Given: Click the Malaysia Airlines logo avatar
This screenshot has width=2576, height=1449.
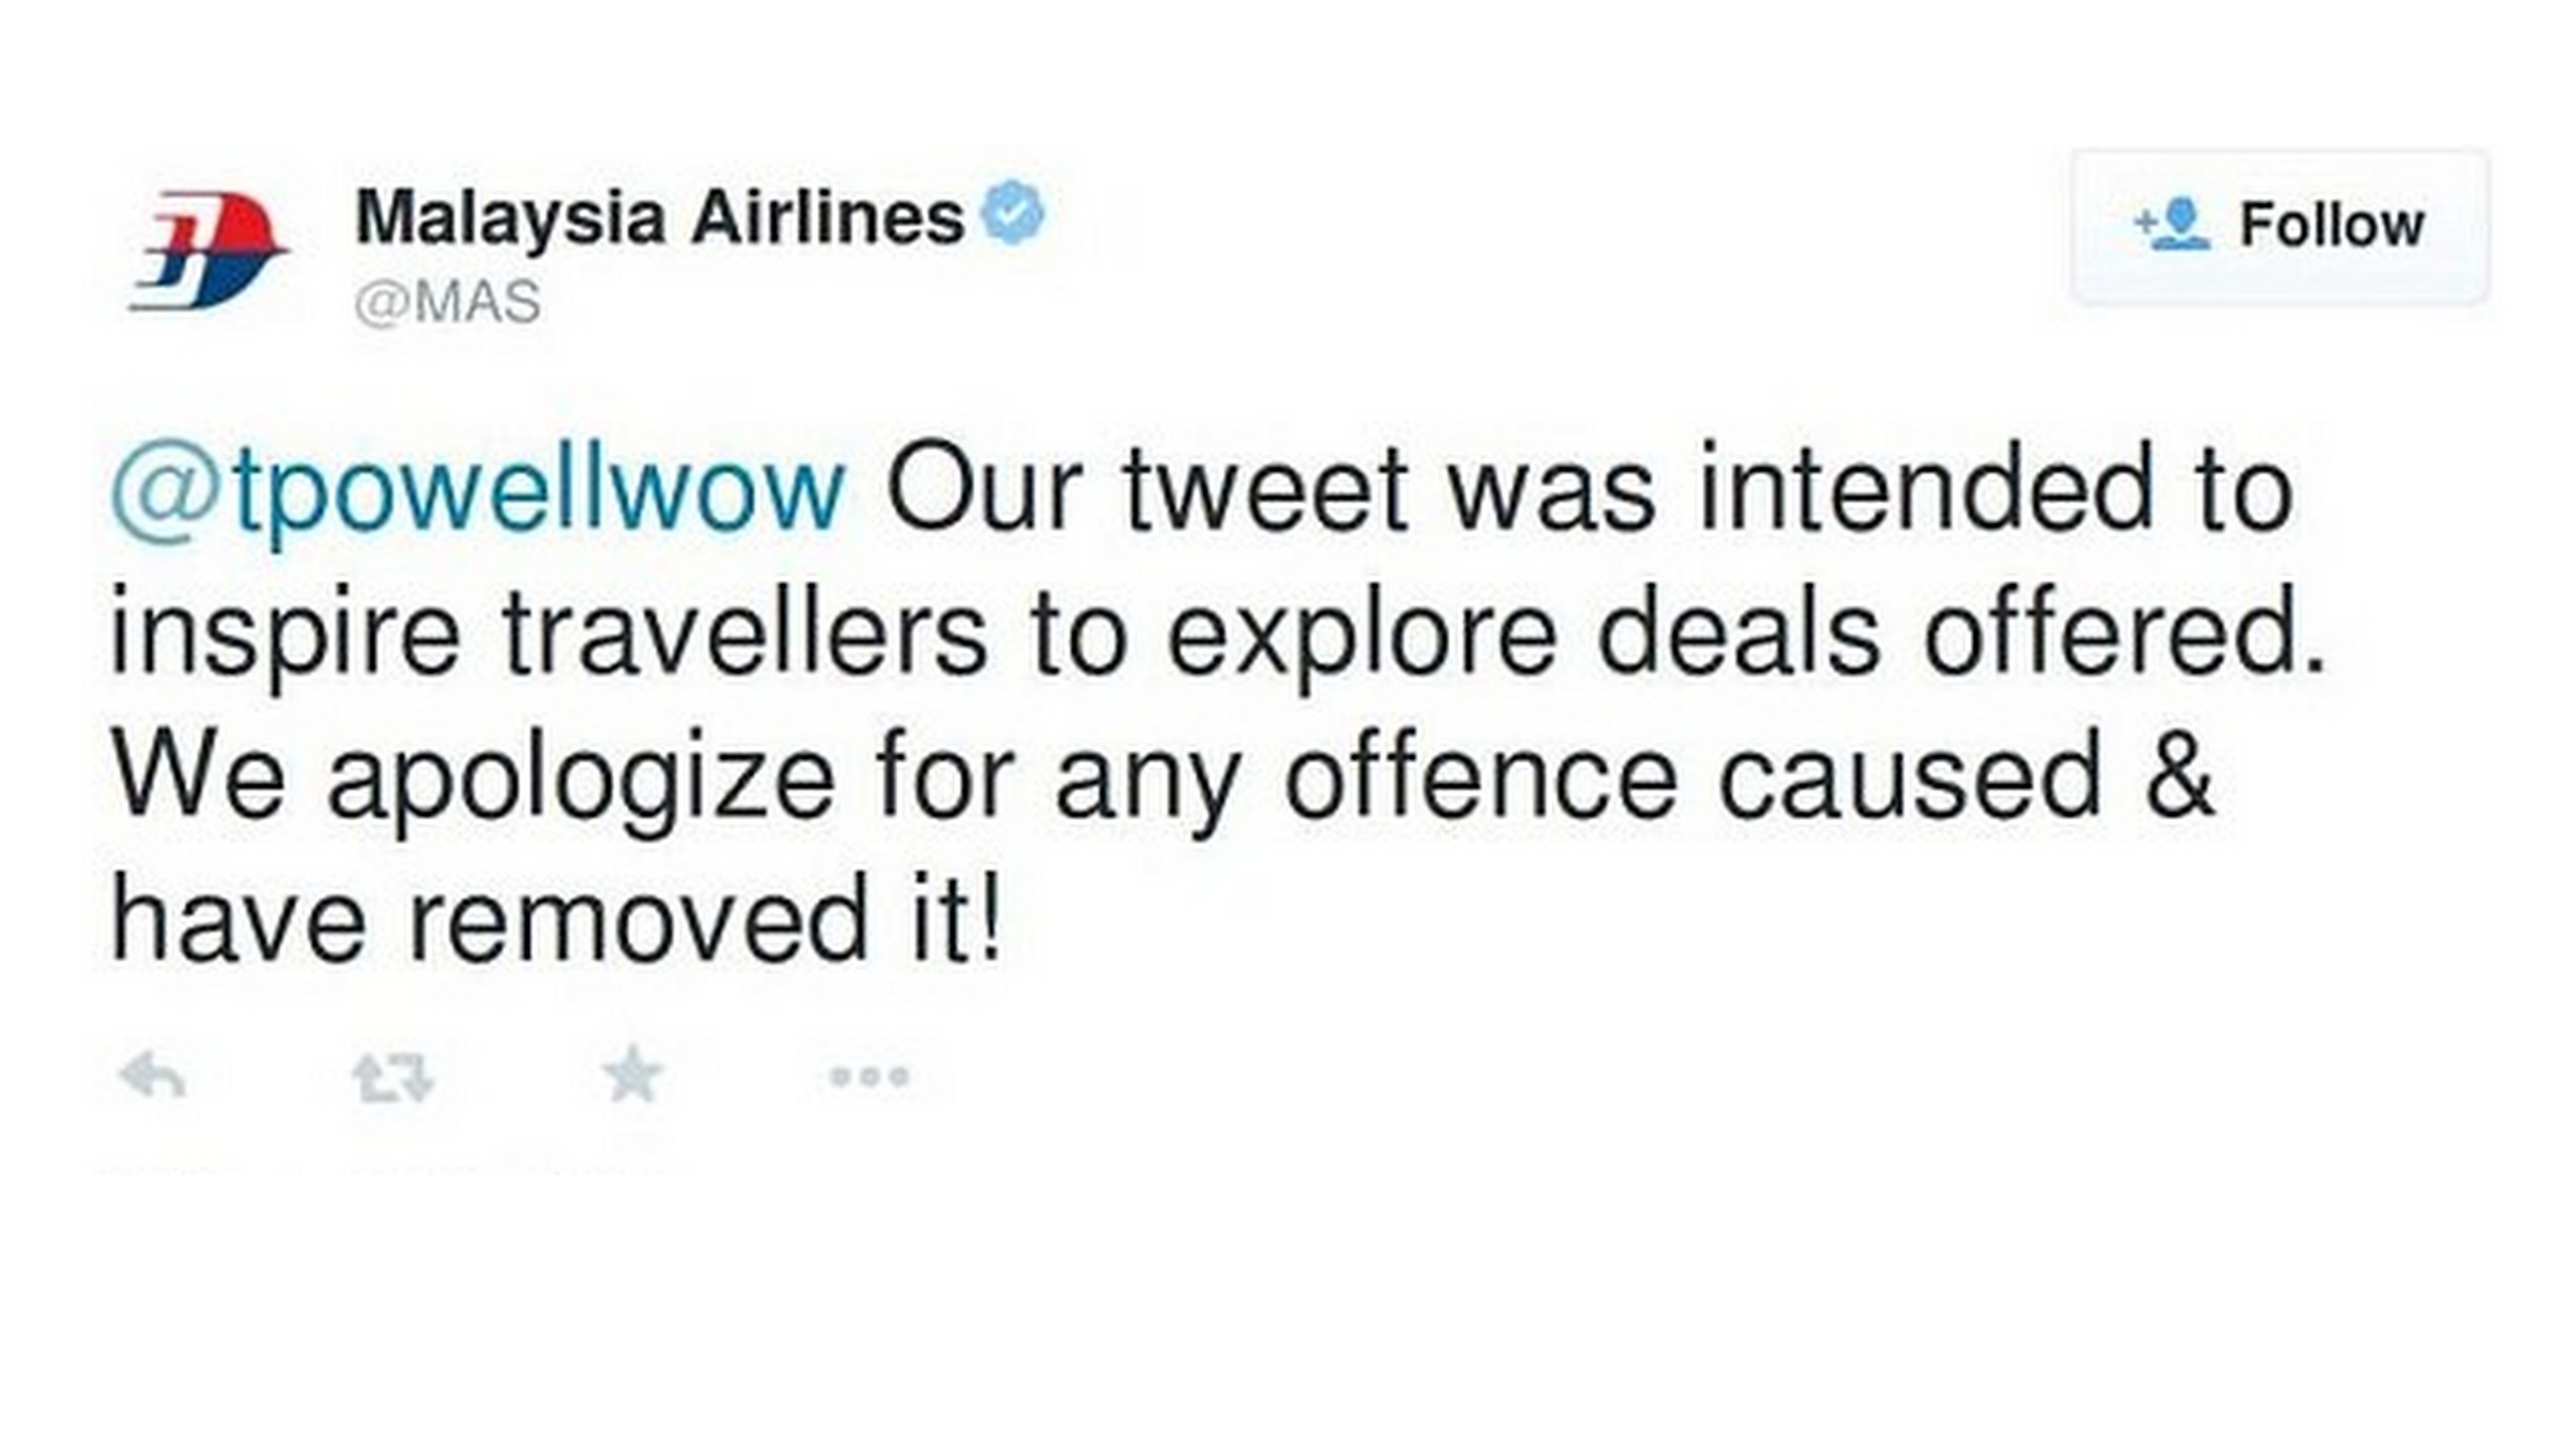Looking at the screenshot, I should [208, 250].
